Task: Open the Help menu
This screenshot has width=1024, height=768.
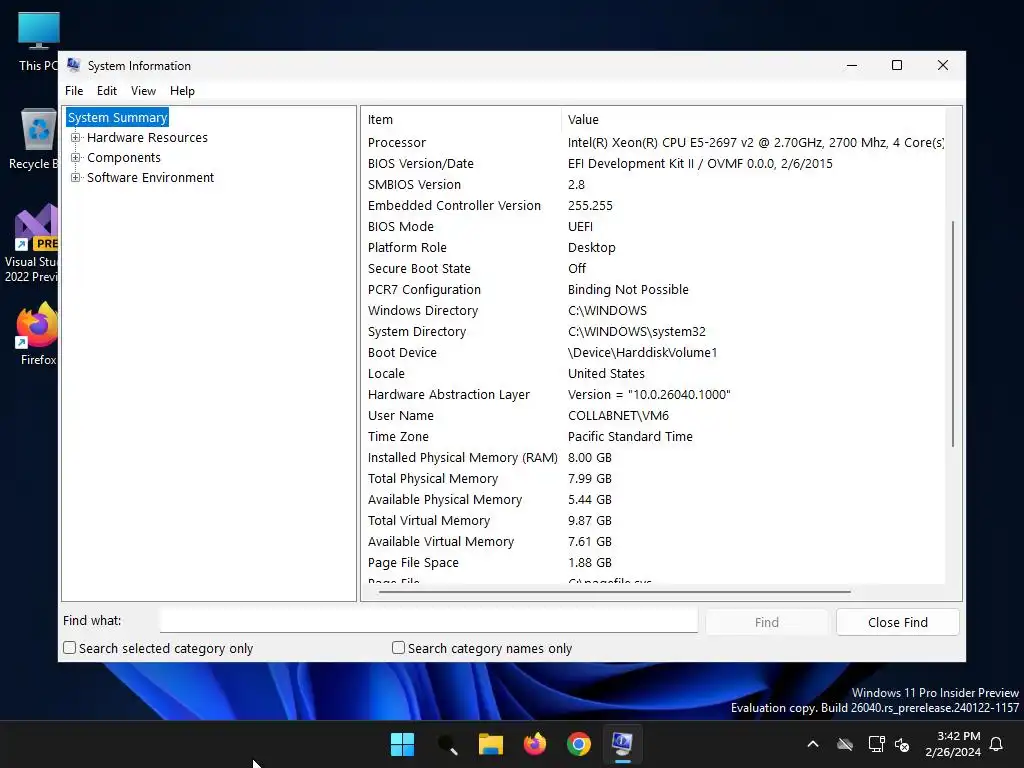Action: pyautogui.click(x=182, y=91)
